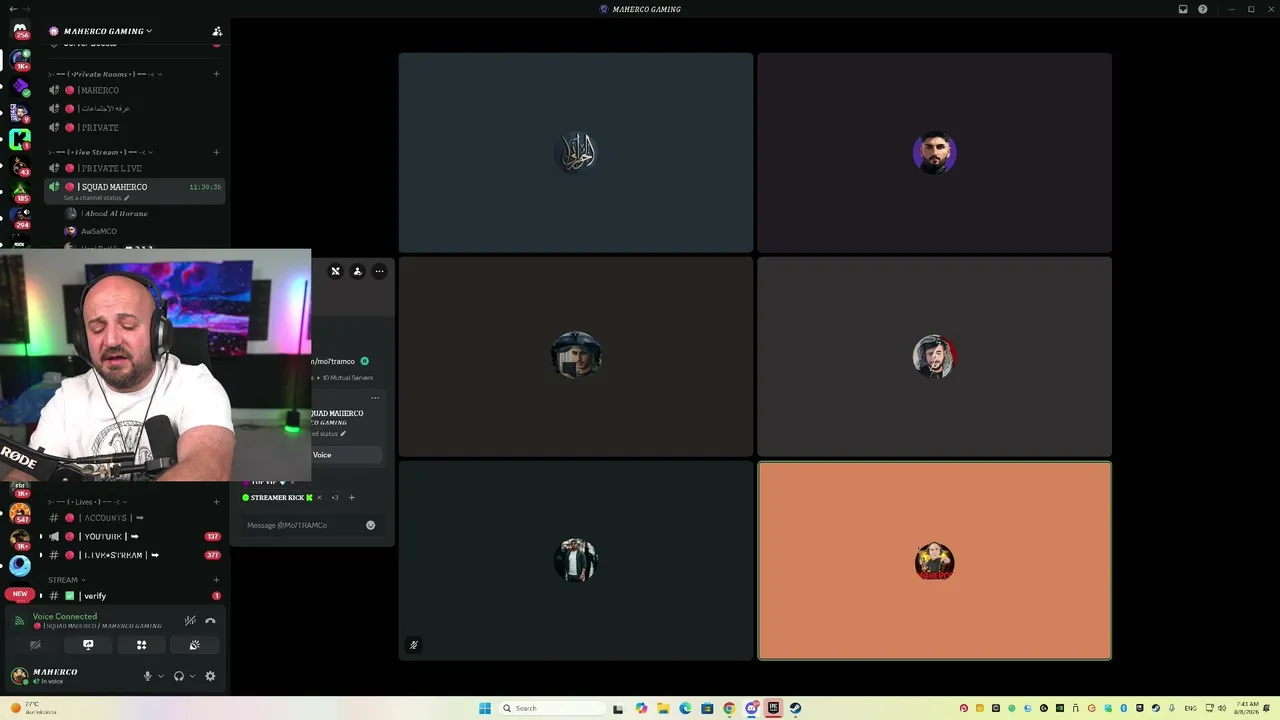Toggle headphone deafen
Viewport: 1280px width, 720px height.
pyautogui.click(x=179, y=676)
